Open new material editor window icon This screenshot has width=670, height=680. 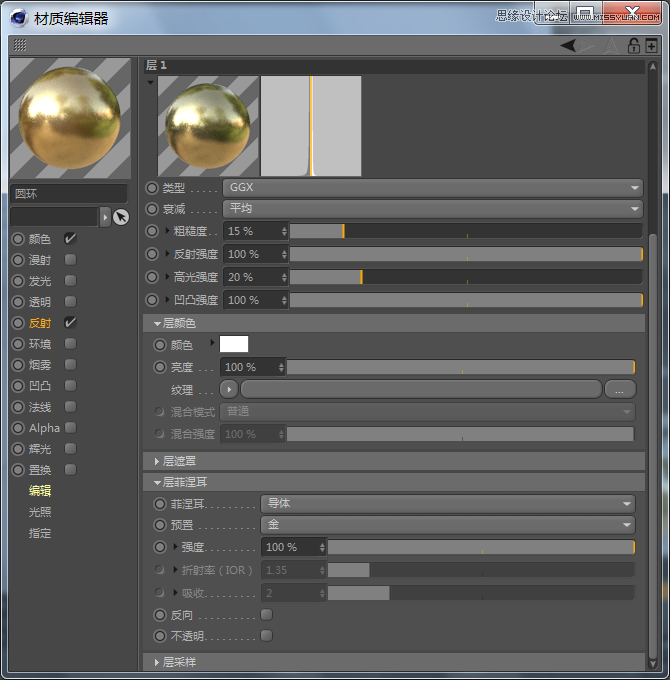point(651,45)
